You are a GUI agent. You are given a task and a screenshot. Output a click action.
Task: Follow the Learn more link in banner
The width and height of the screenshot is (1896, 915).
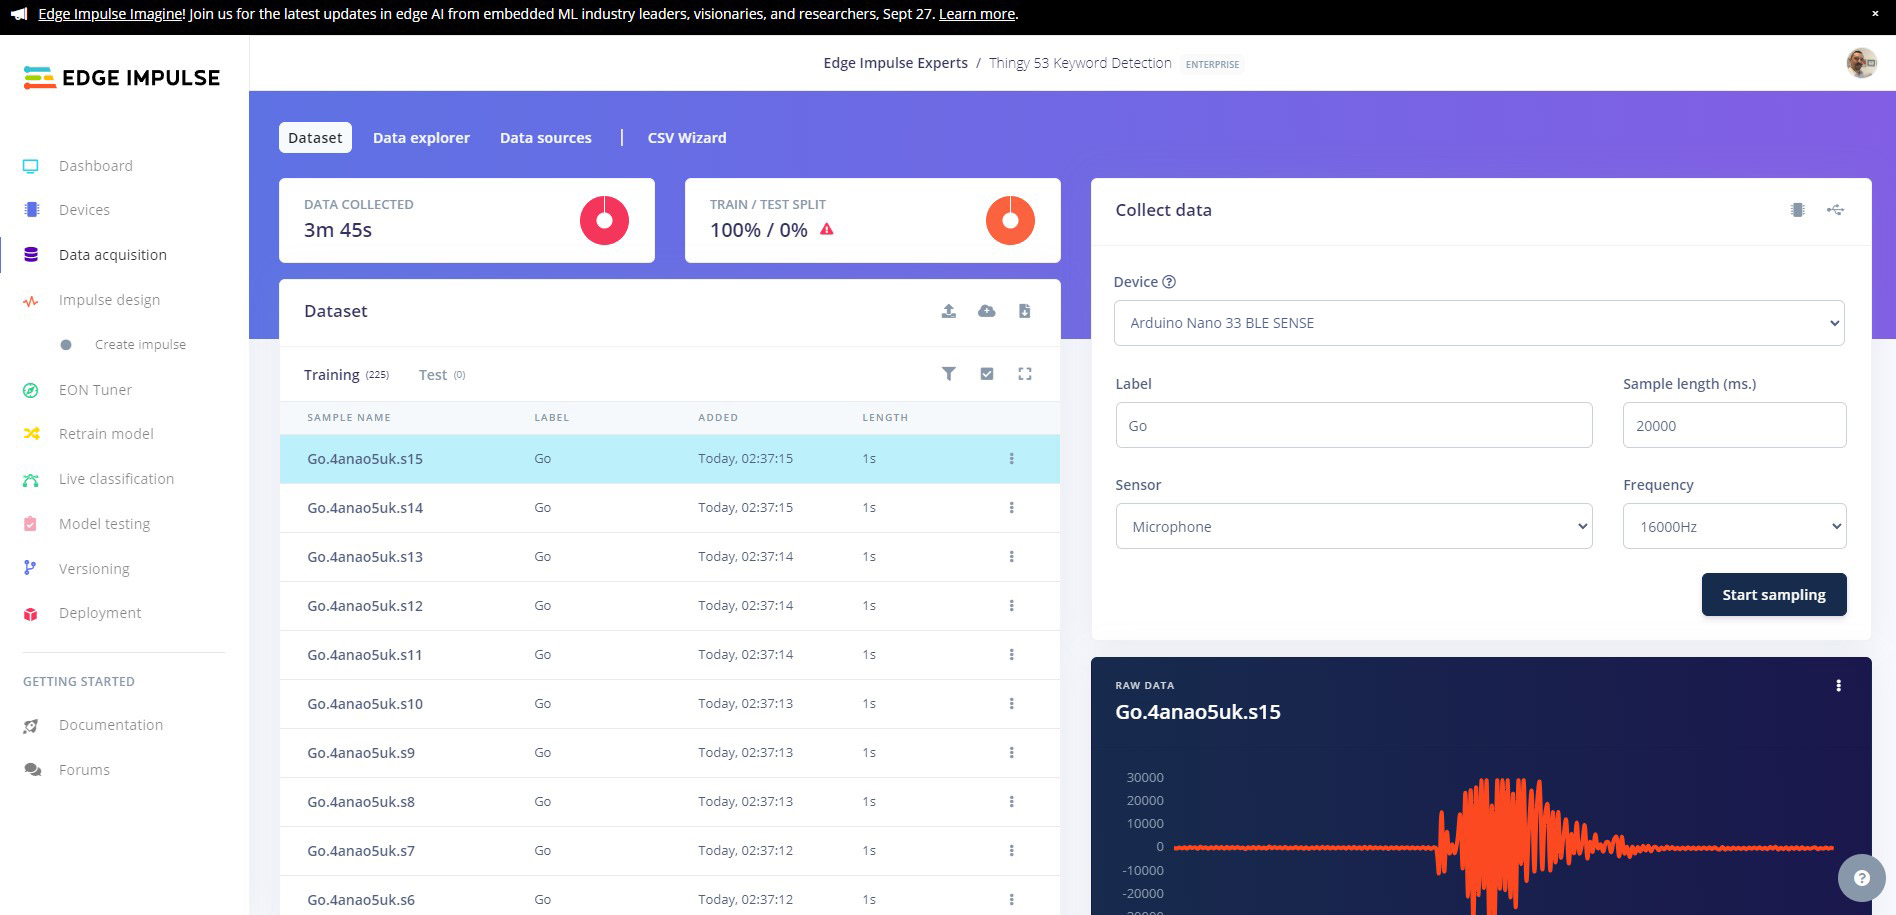[977, 14]
